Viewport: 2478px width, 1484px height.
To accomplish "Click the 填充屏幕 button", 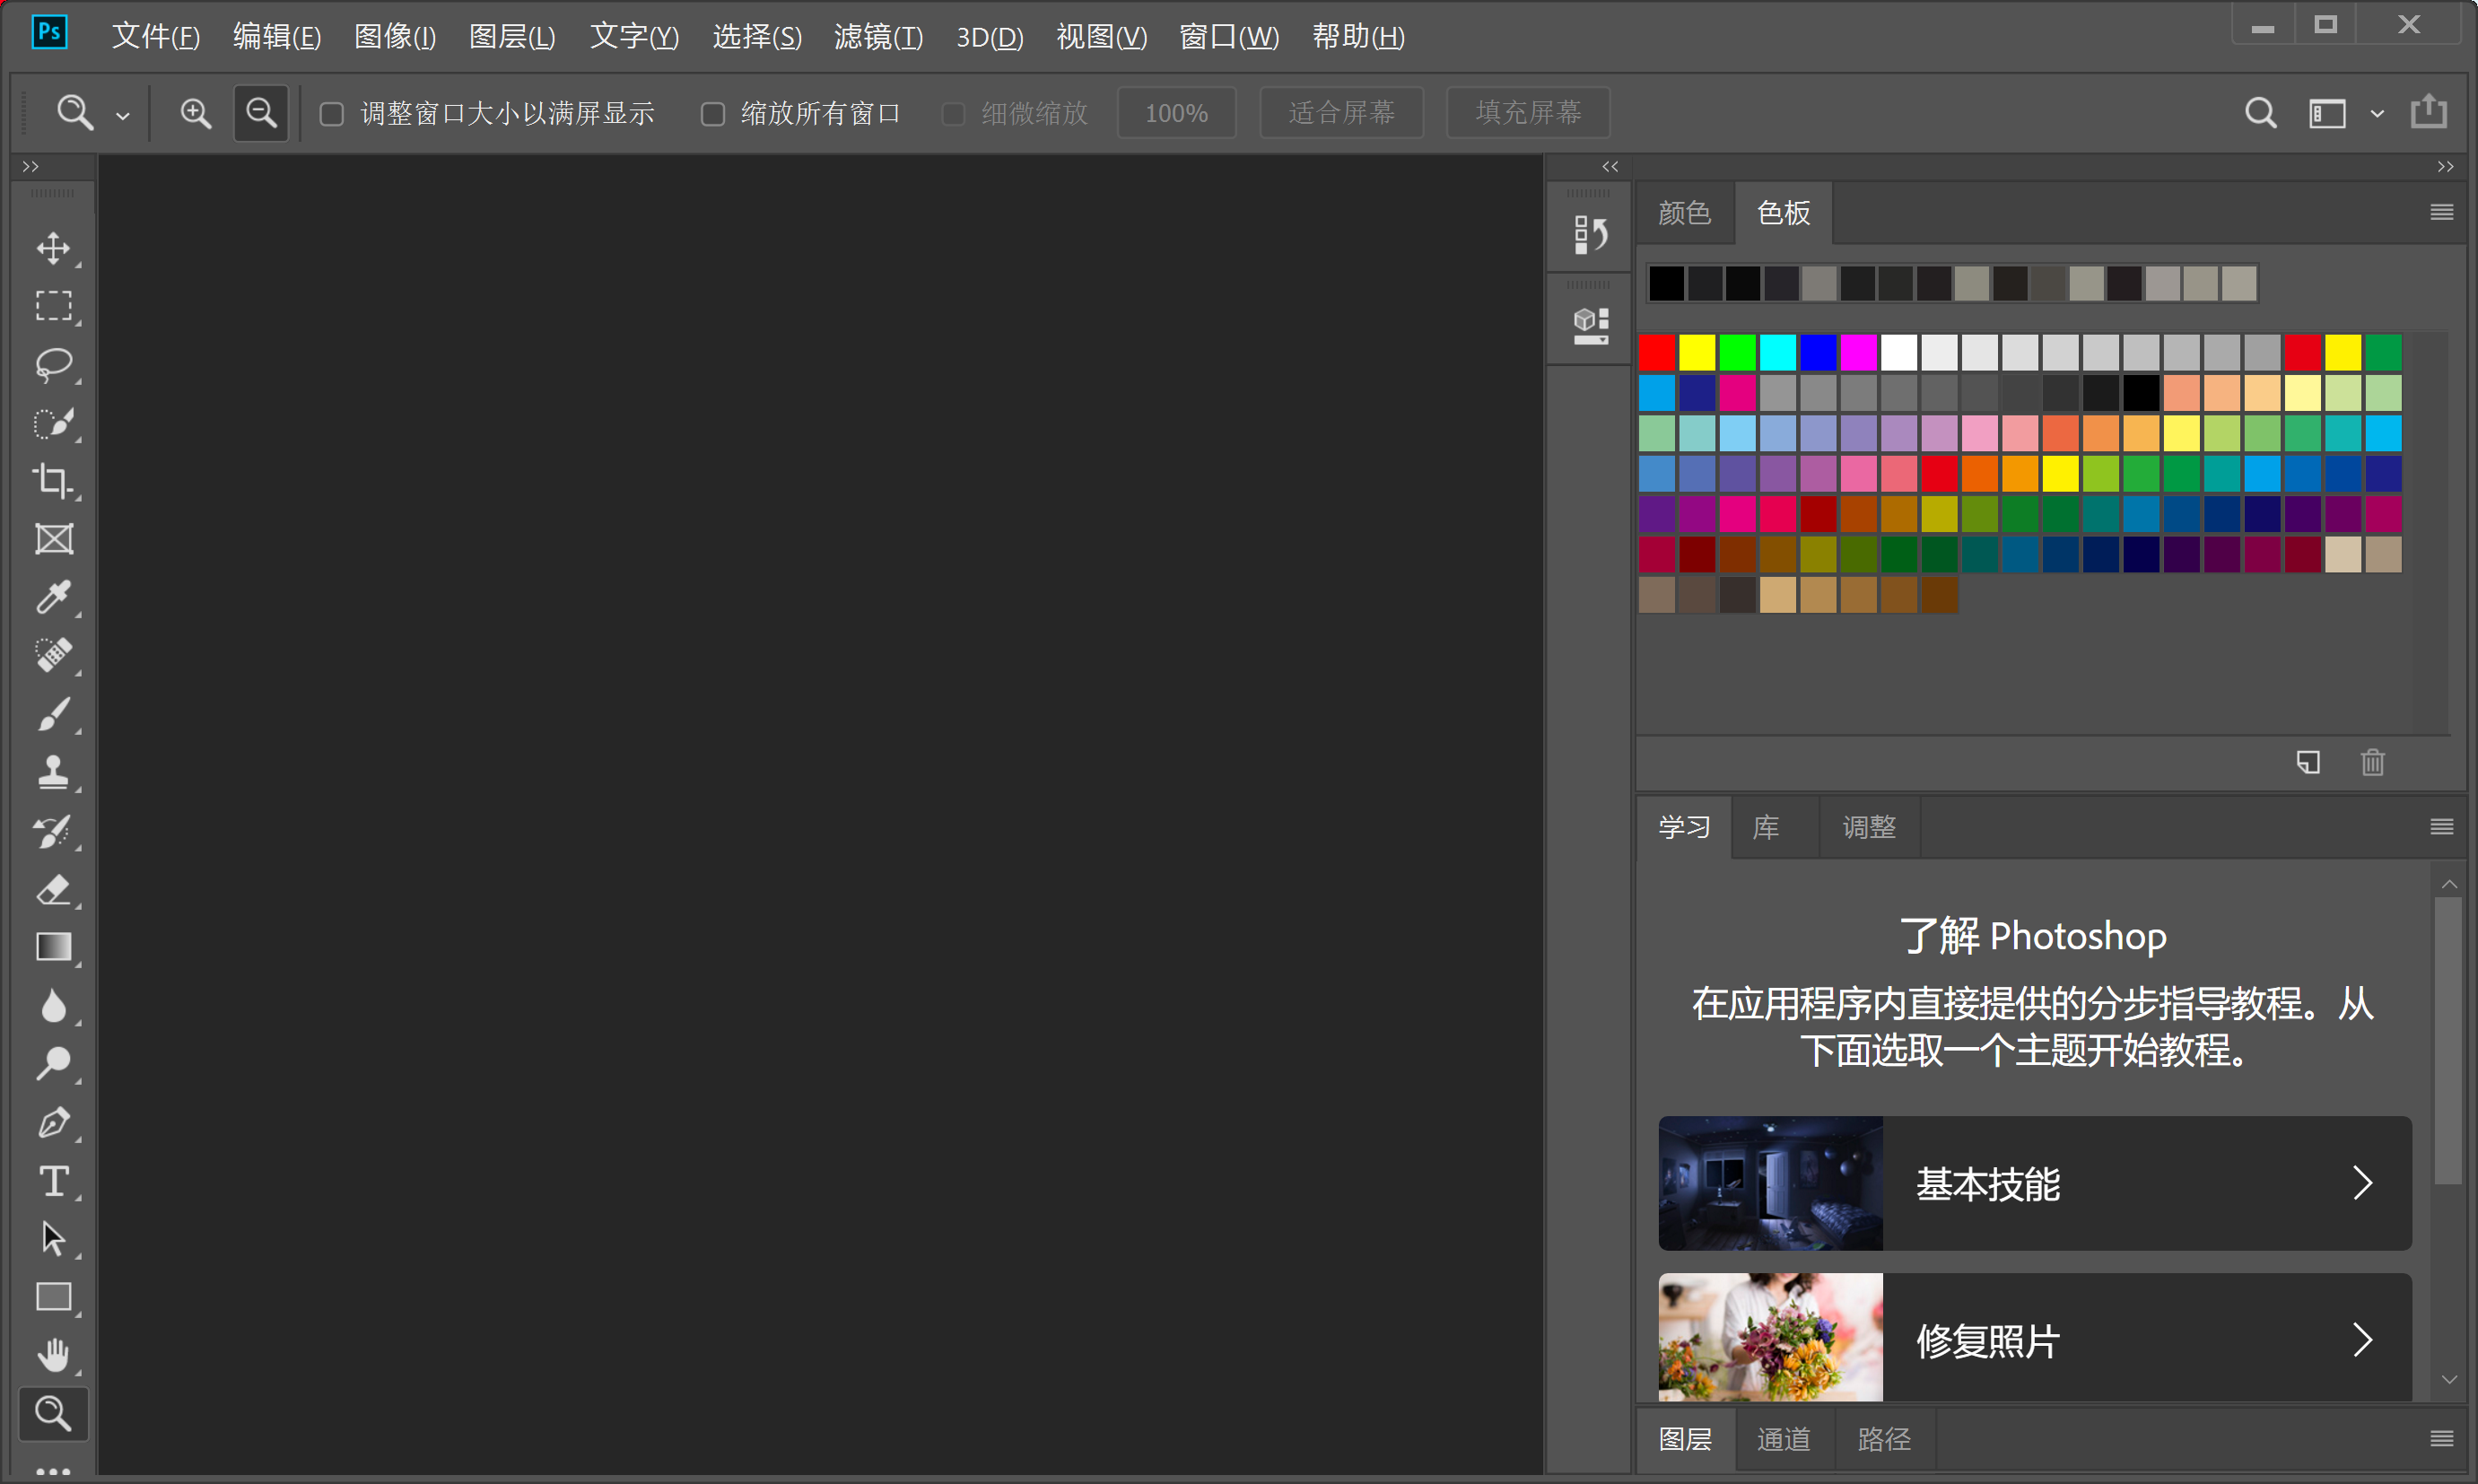I will pos(1528,113).
